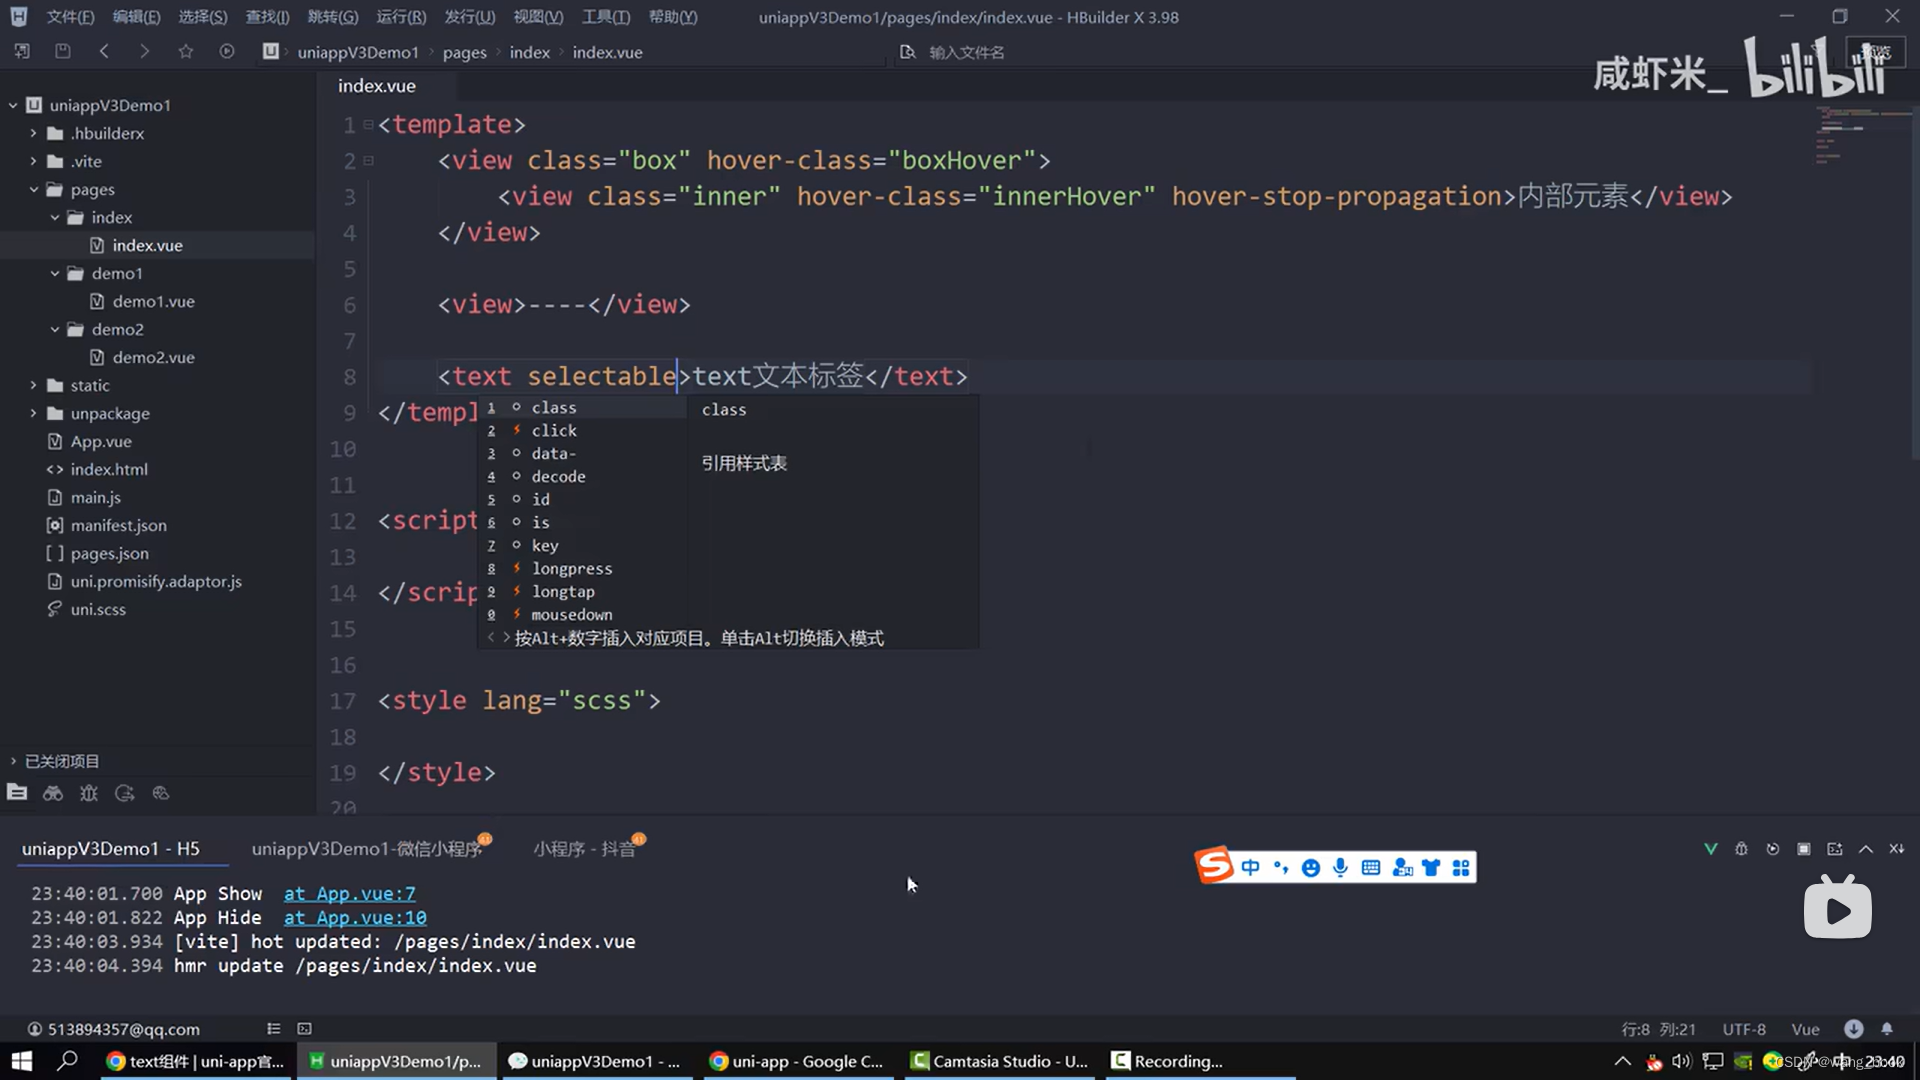Screen dimensions: 1920x1080
Task: Fold the template block at line 1
Action: pyautogui.click(x=368, y=124)
